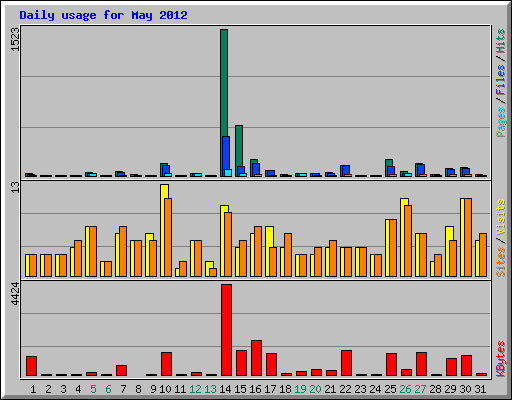Select the blue "Files" legend label
Image resolution: width=512 pixels, height=400 pixels.
coord(500,79)
